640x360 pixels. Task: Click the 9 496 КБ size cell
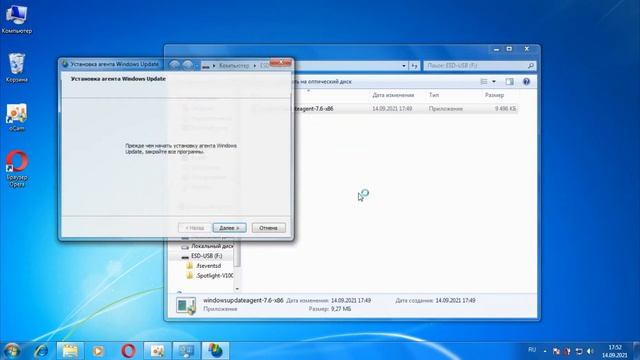505,109
